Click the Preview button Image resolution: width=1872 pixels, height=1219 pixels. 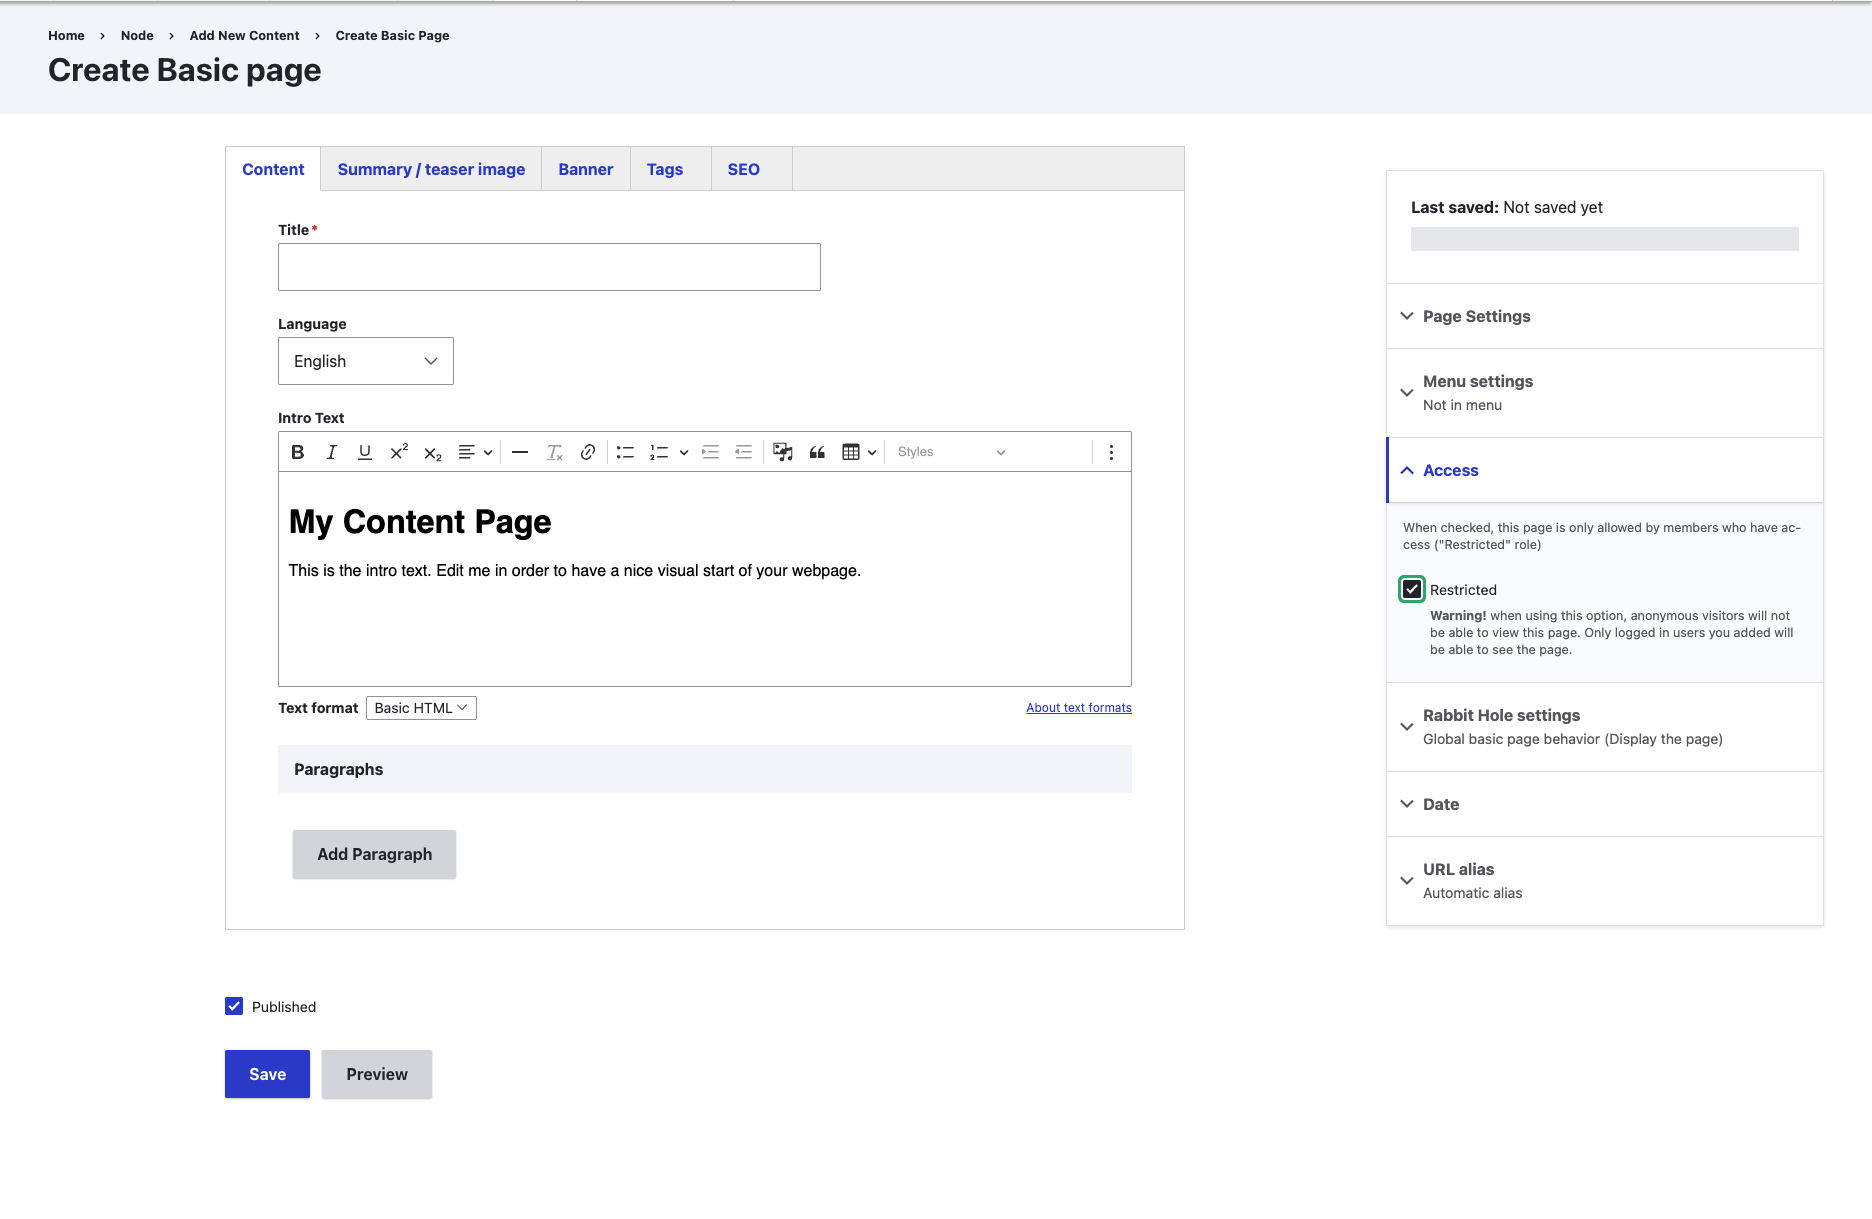[377, 1074]
